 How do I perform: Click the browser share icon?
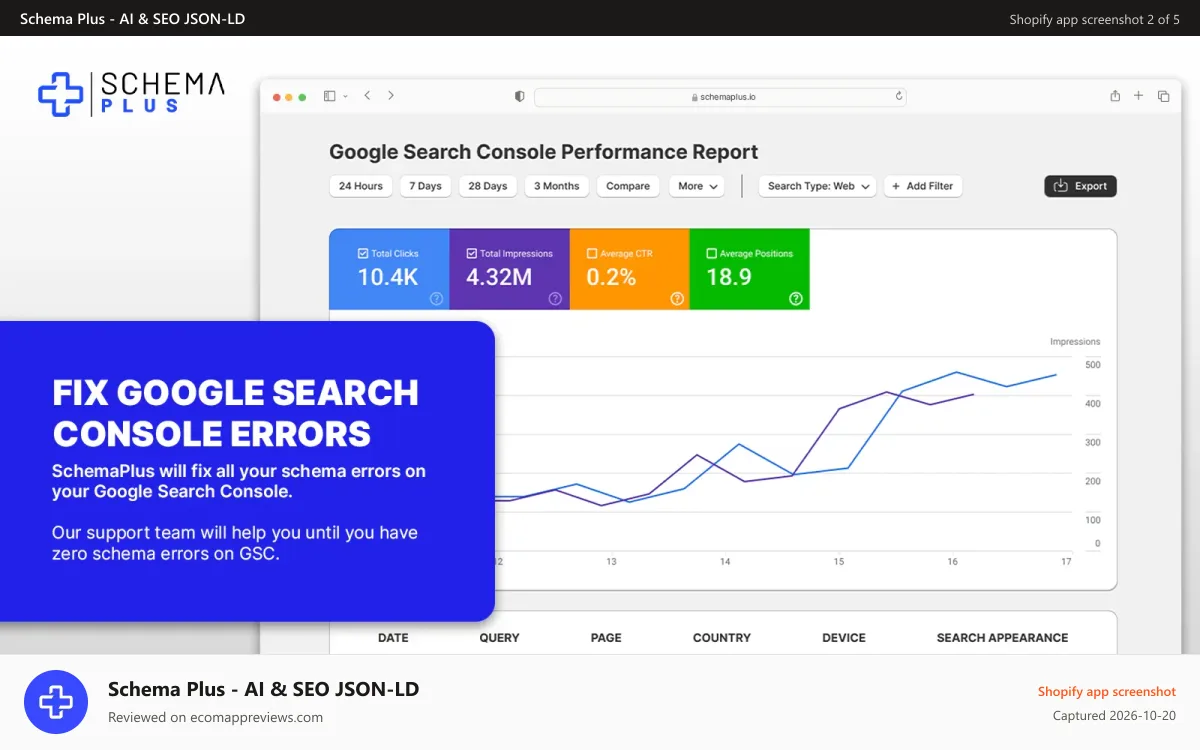point(1115,96)
